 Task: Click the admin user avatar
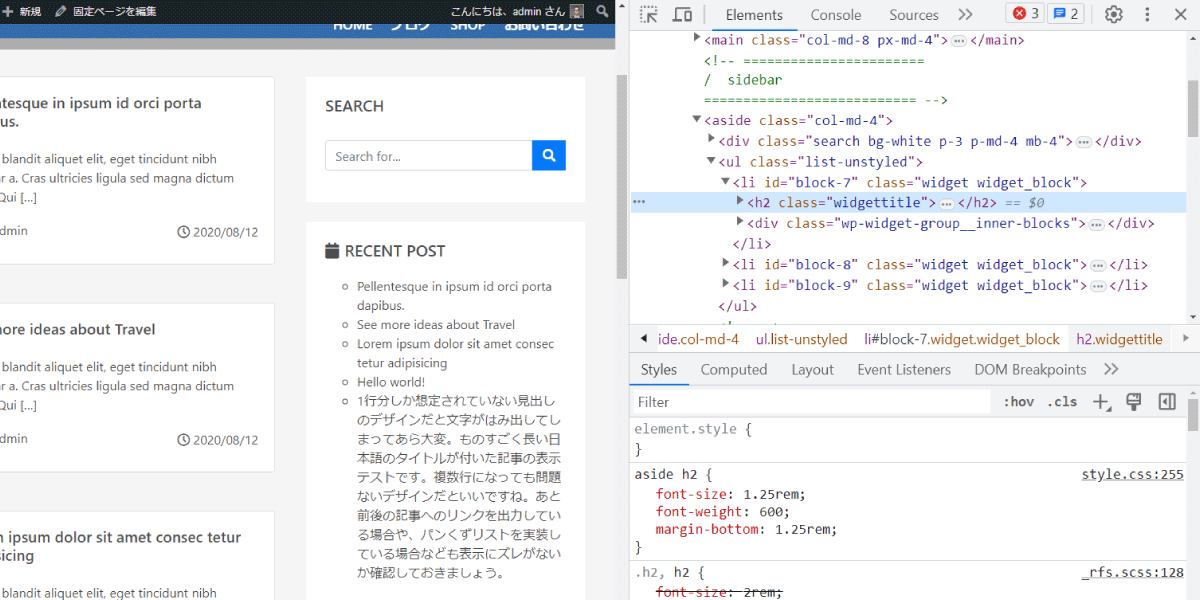(x=577, y=11)
